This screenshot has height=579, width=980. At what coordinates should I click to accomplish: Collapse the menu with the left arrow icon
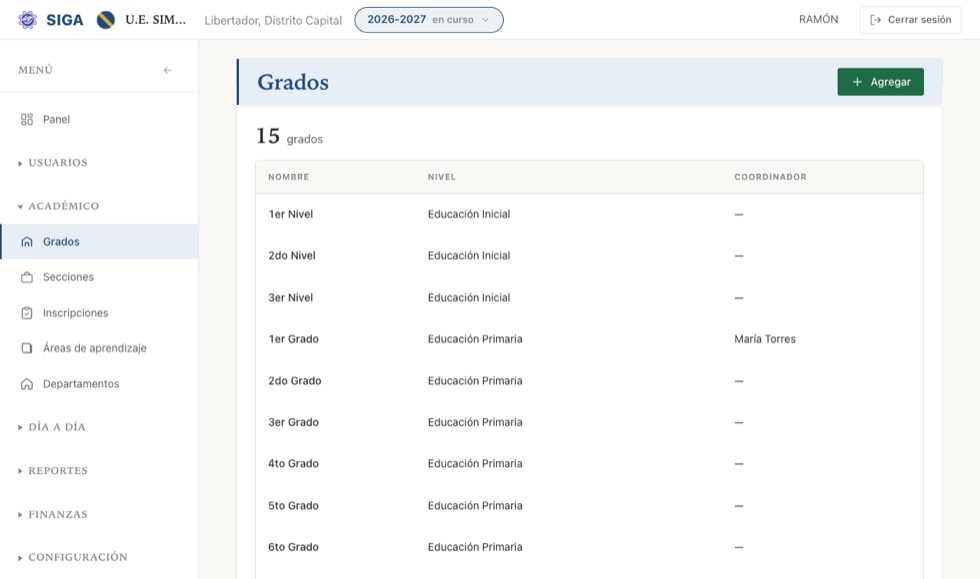pyautogui.click(x=168, y=70)
